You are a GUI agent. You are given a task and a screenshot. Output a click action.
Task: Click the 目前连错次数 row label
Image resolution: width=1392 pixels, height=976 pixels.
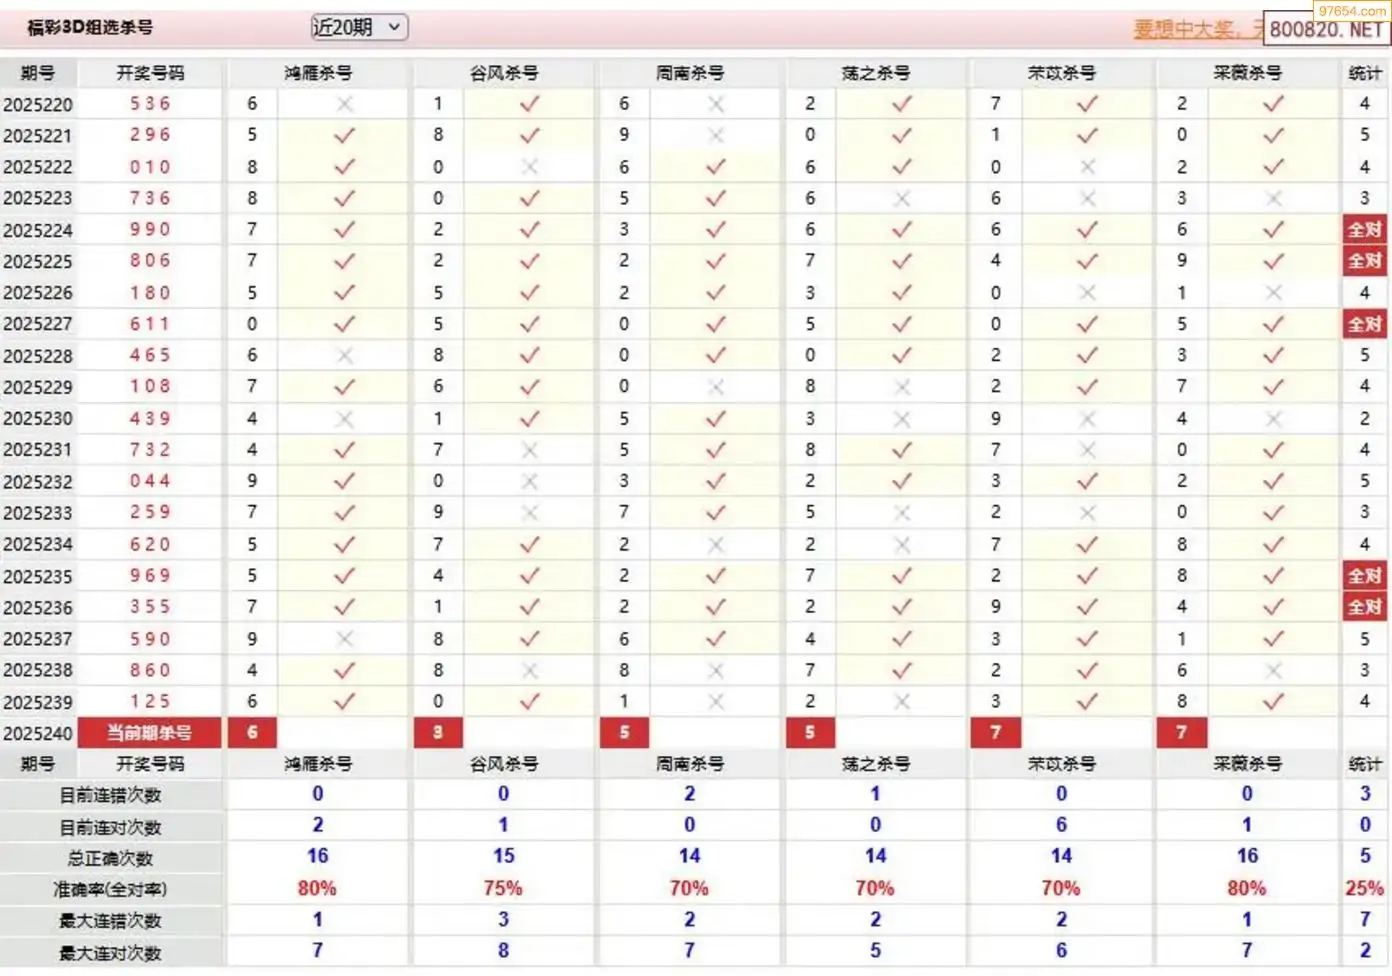(111, 796)
